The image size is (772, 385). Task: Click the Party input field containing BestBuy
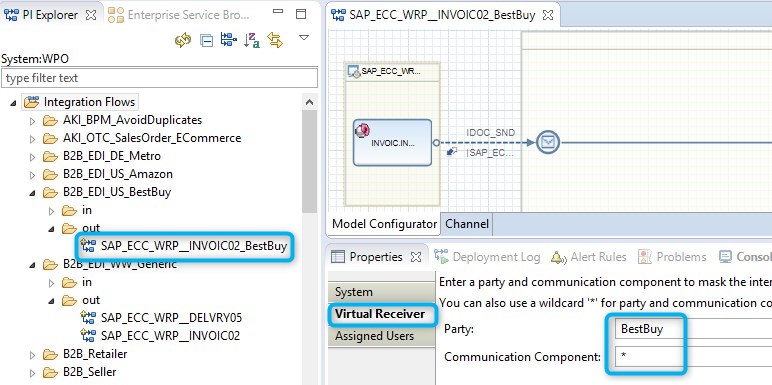click(x=693, y=329)
